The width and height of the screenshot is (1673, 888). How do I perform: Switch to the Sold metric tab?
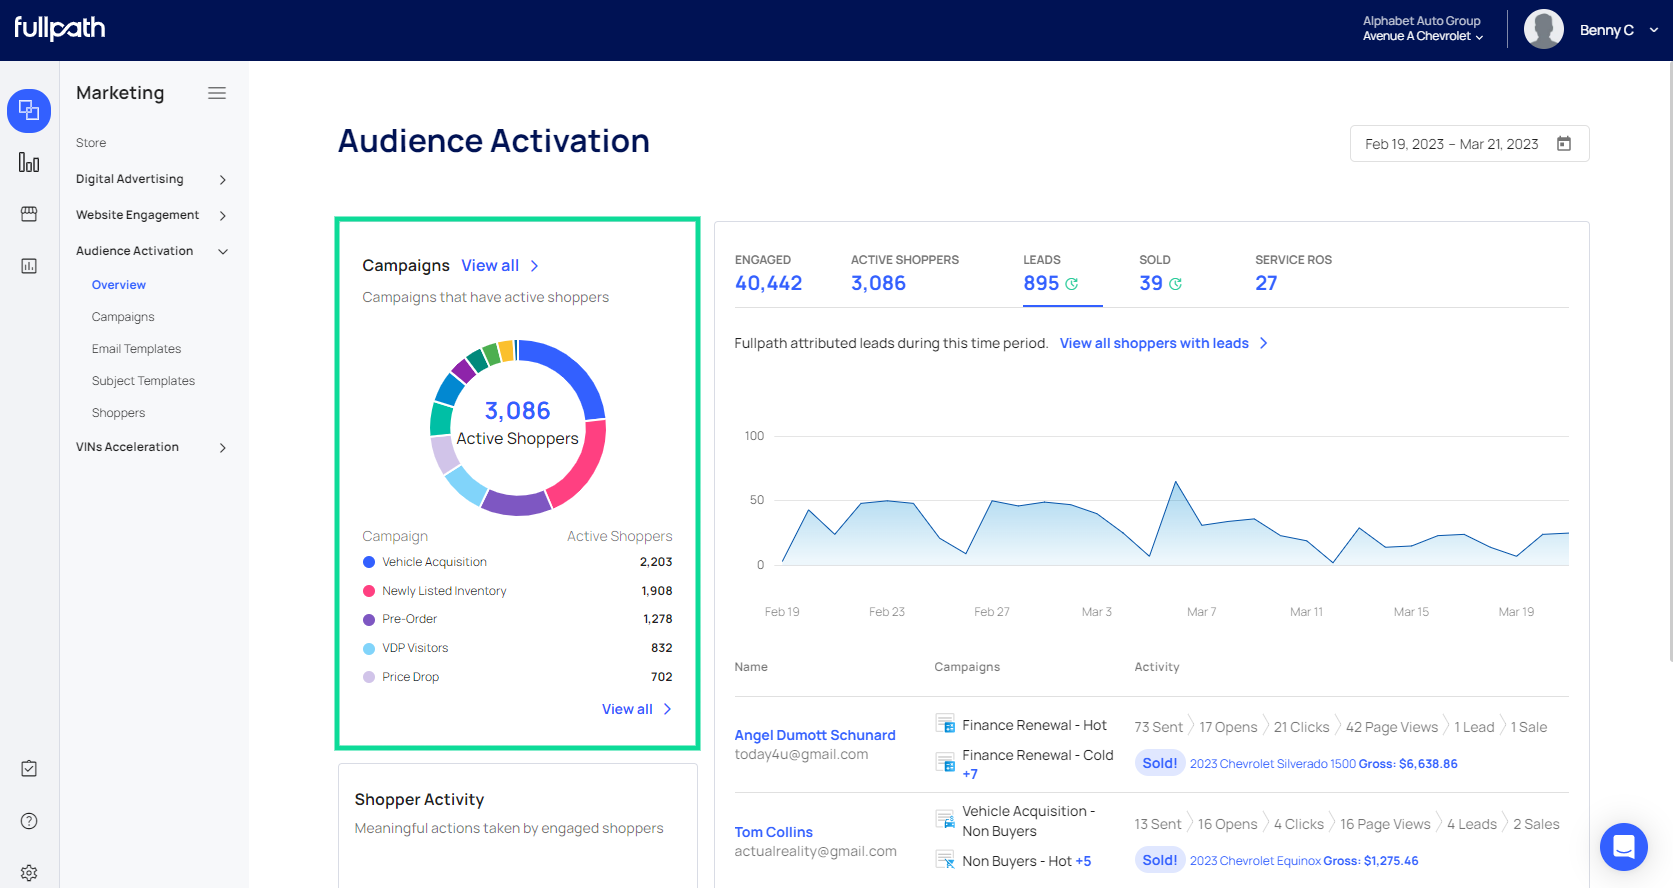click(x=1160, y=273)
